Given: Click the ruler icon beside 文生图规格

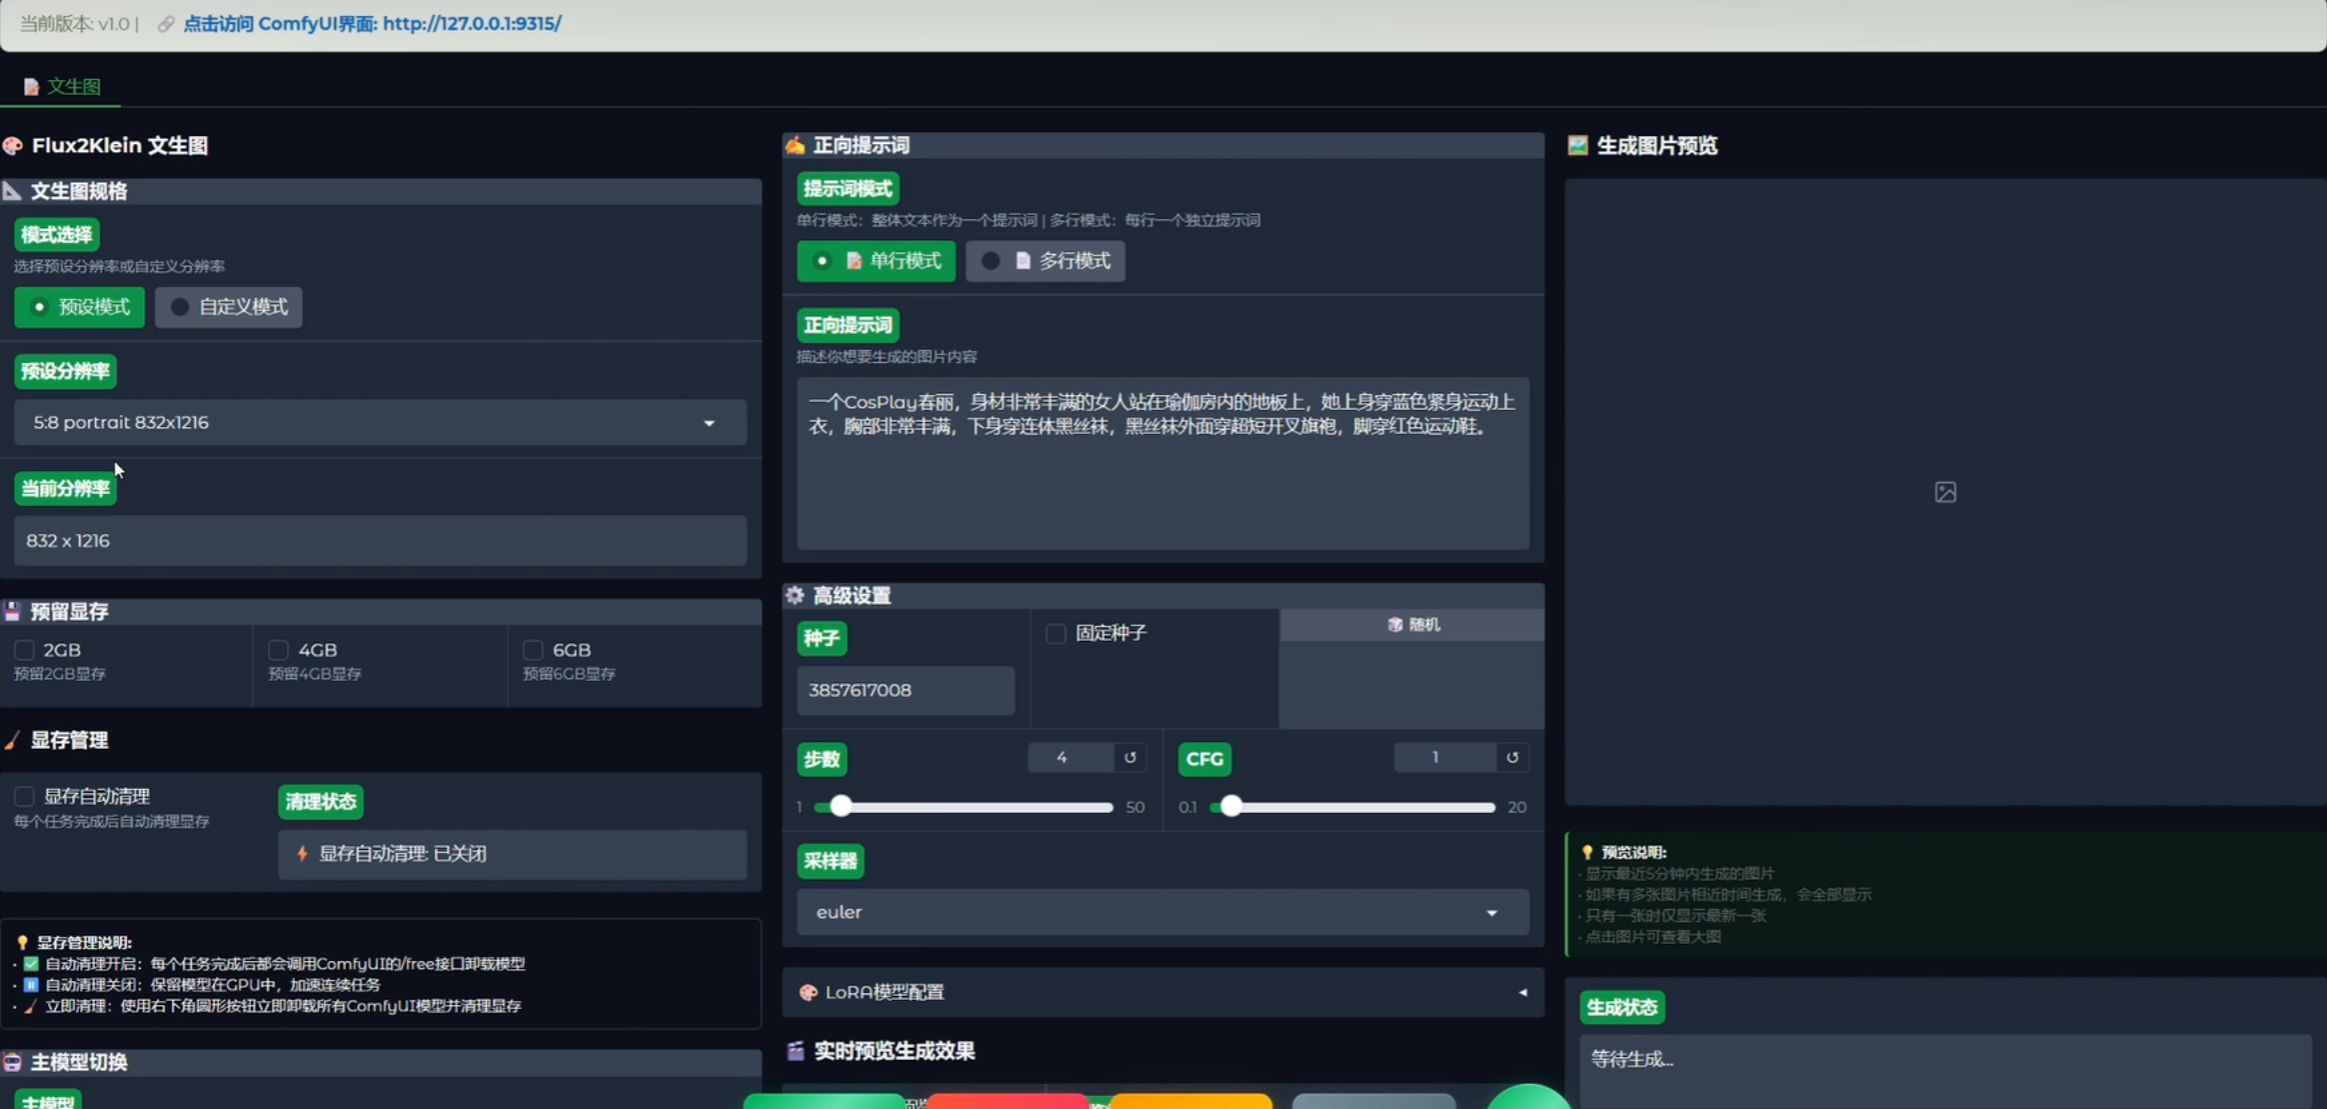Looking at the screenshot, I should [x=12, y=191].
